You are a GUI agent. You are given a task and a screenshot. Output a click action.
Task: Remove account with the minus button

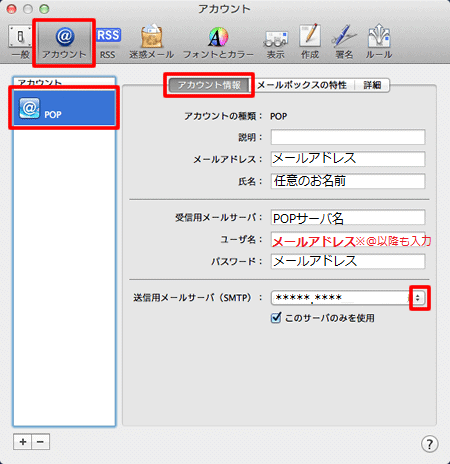[41, 442]
